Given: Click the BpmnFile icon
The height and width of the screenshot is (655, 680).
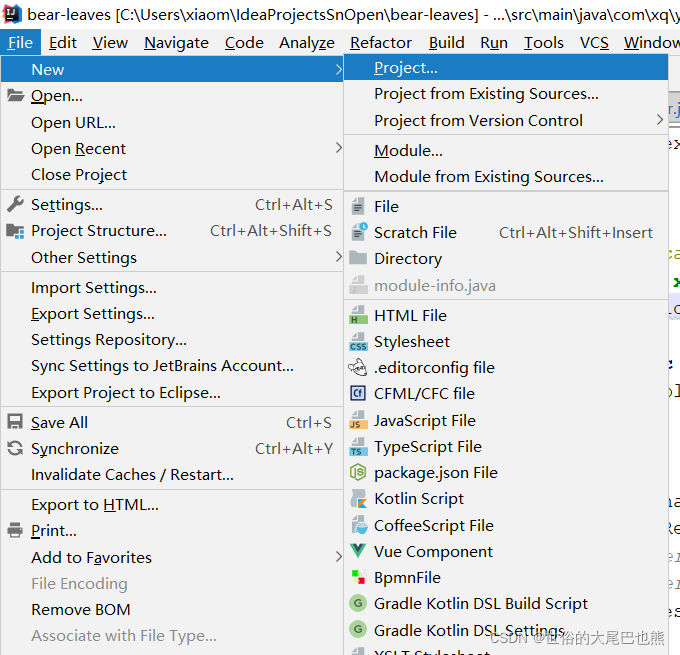Looking at the screenshot, I should 358,577.
